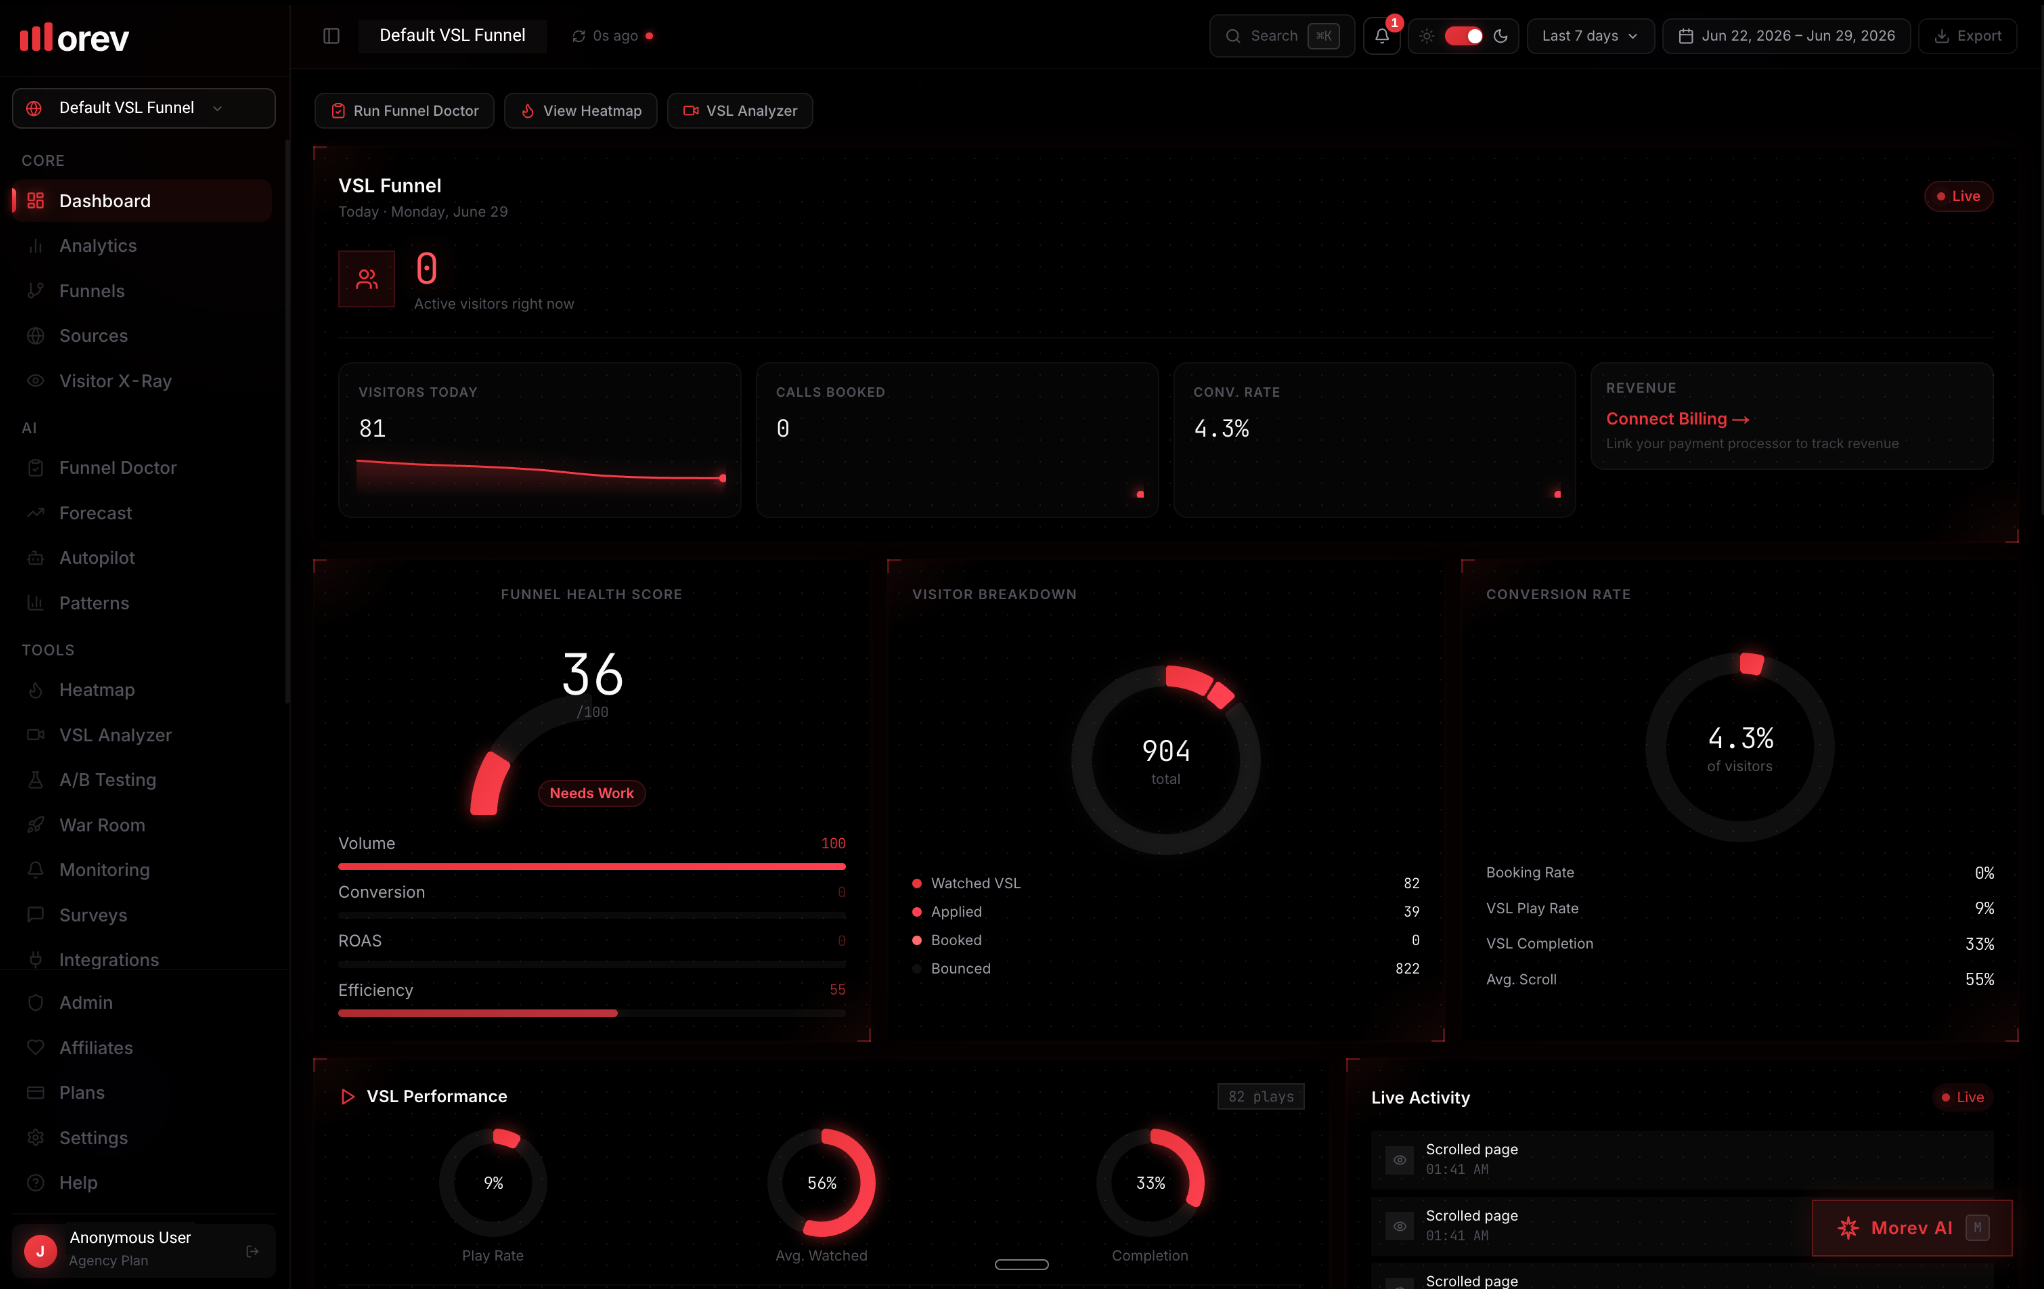Viewport: 2044px width, 1289px height.
Task: Click the Calls Booked card
Action: click(957, 440)
